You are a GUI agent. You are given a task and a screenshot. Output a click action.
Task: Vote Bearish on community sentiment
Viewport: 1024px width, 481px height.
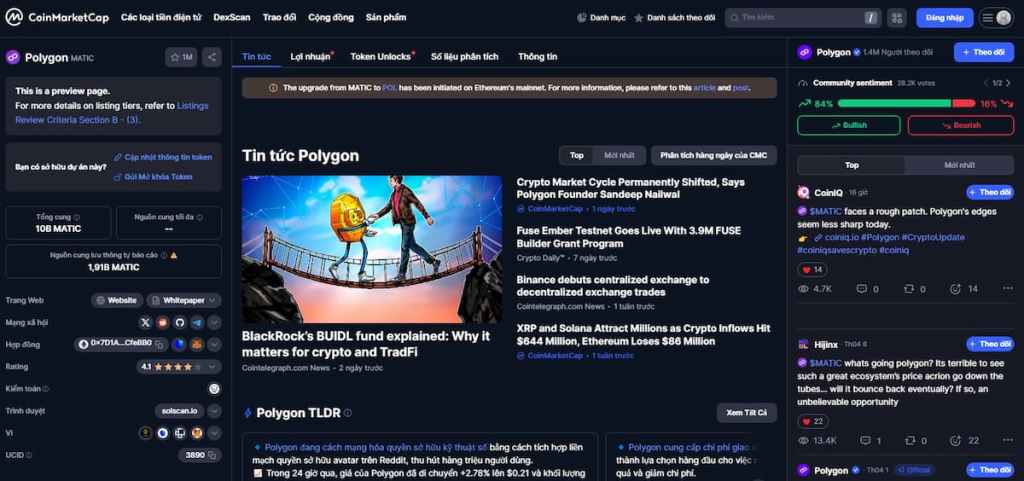pos(961,125)
